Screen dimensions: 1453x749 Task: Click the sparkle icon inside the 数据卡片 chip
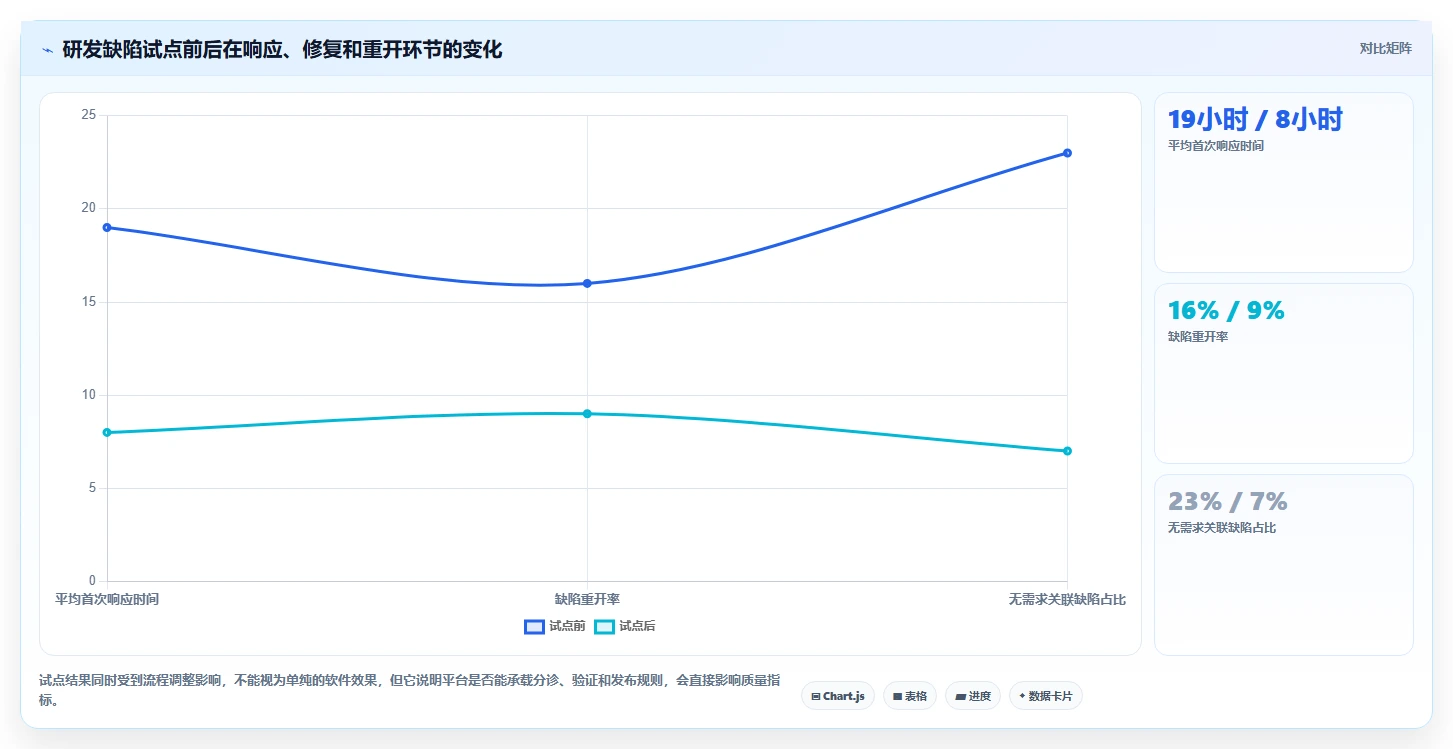[x=1022, y=696]
